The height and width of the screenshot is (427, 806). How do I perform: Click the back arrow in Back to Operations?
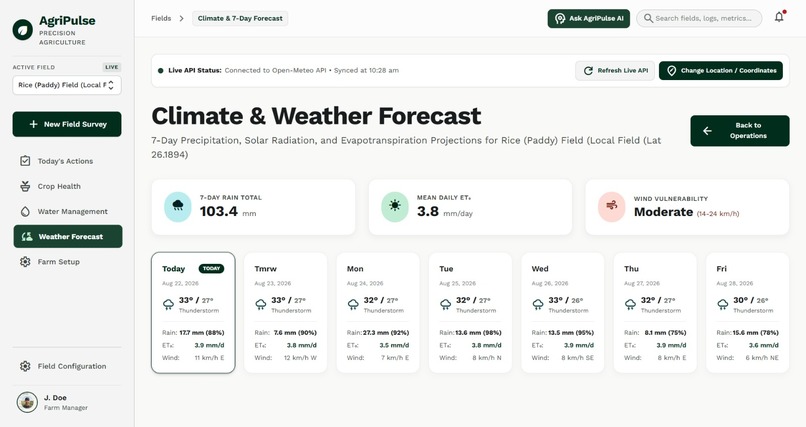point(707,131)
